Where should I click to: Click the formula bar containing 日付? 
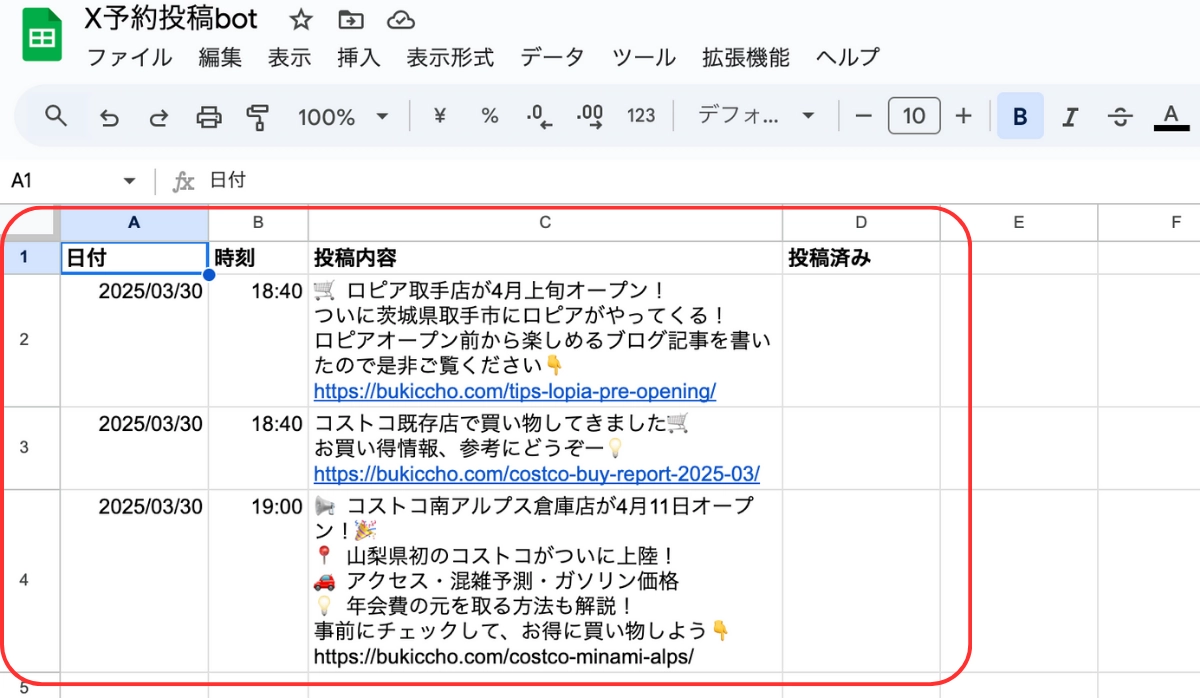pos(700,180)
